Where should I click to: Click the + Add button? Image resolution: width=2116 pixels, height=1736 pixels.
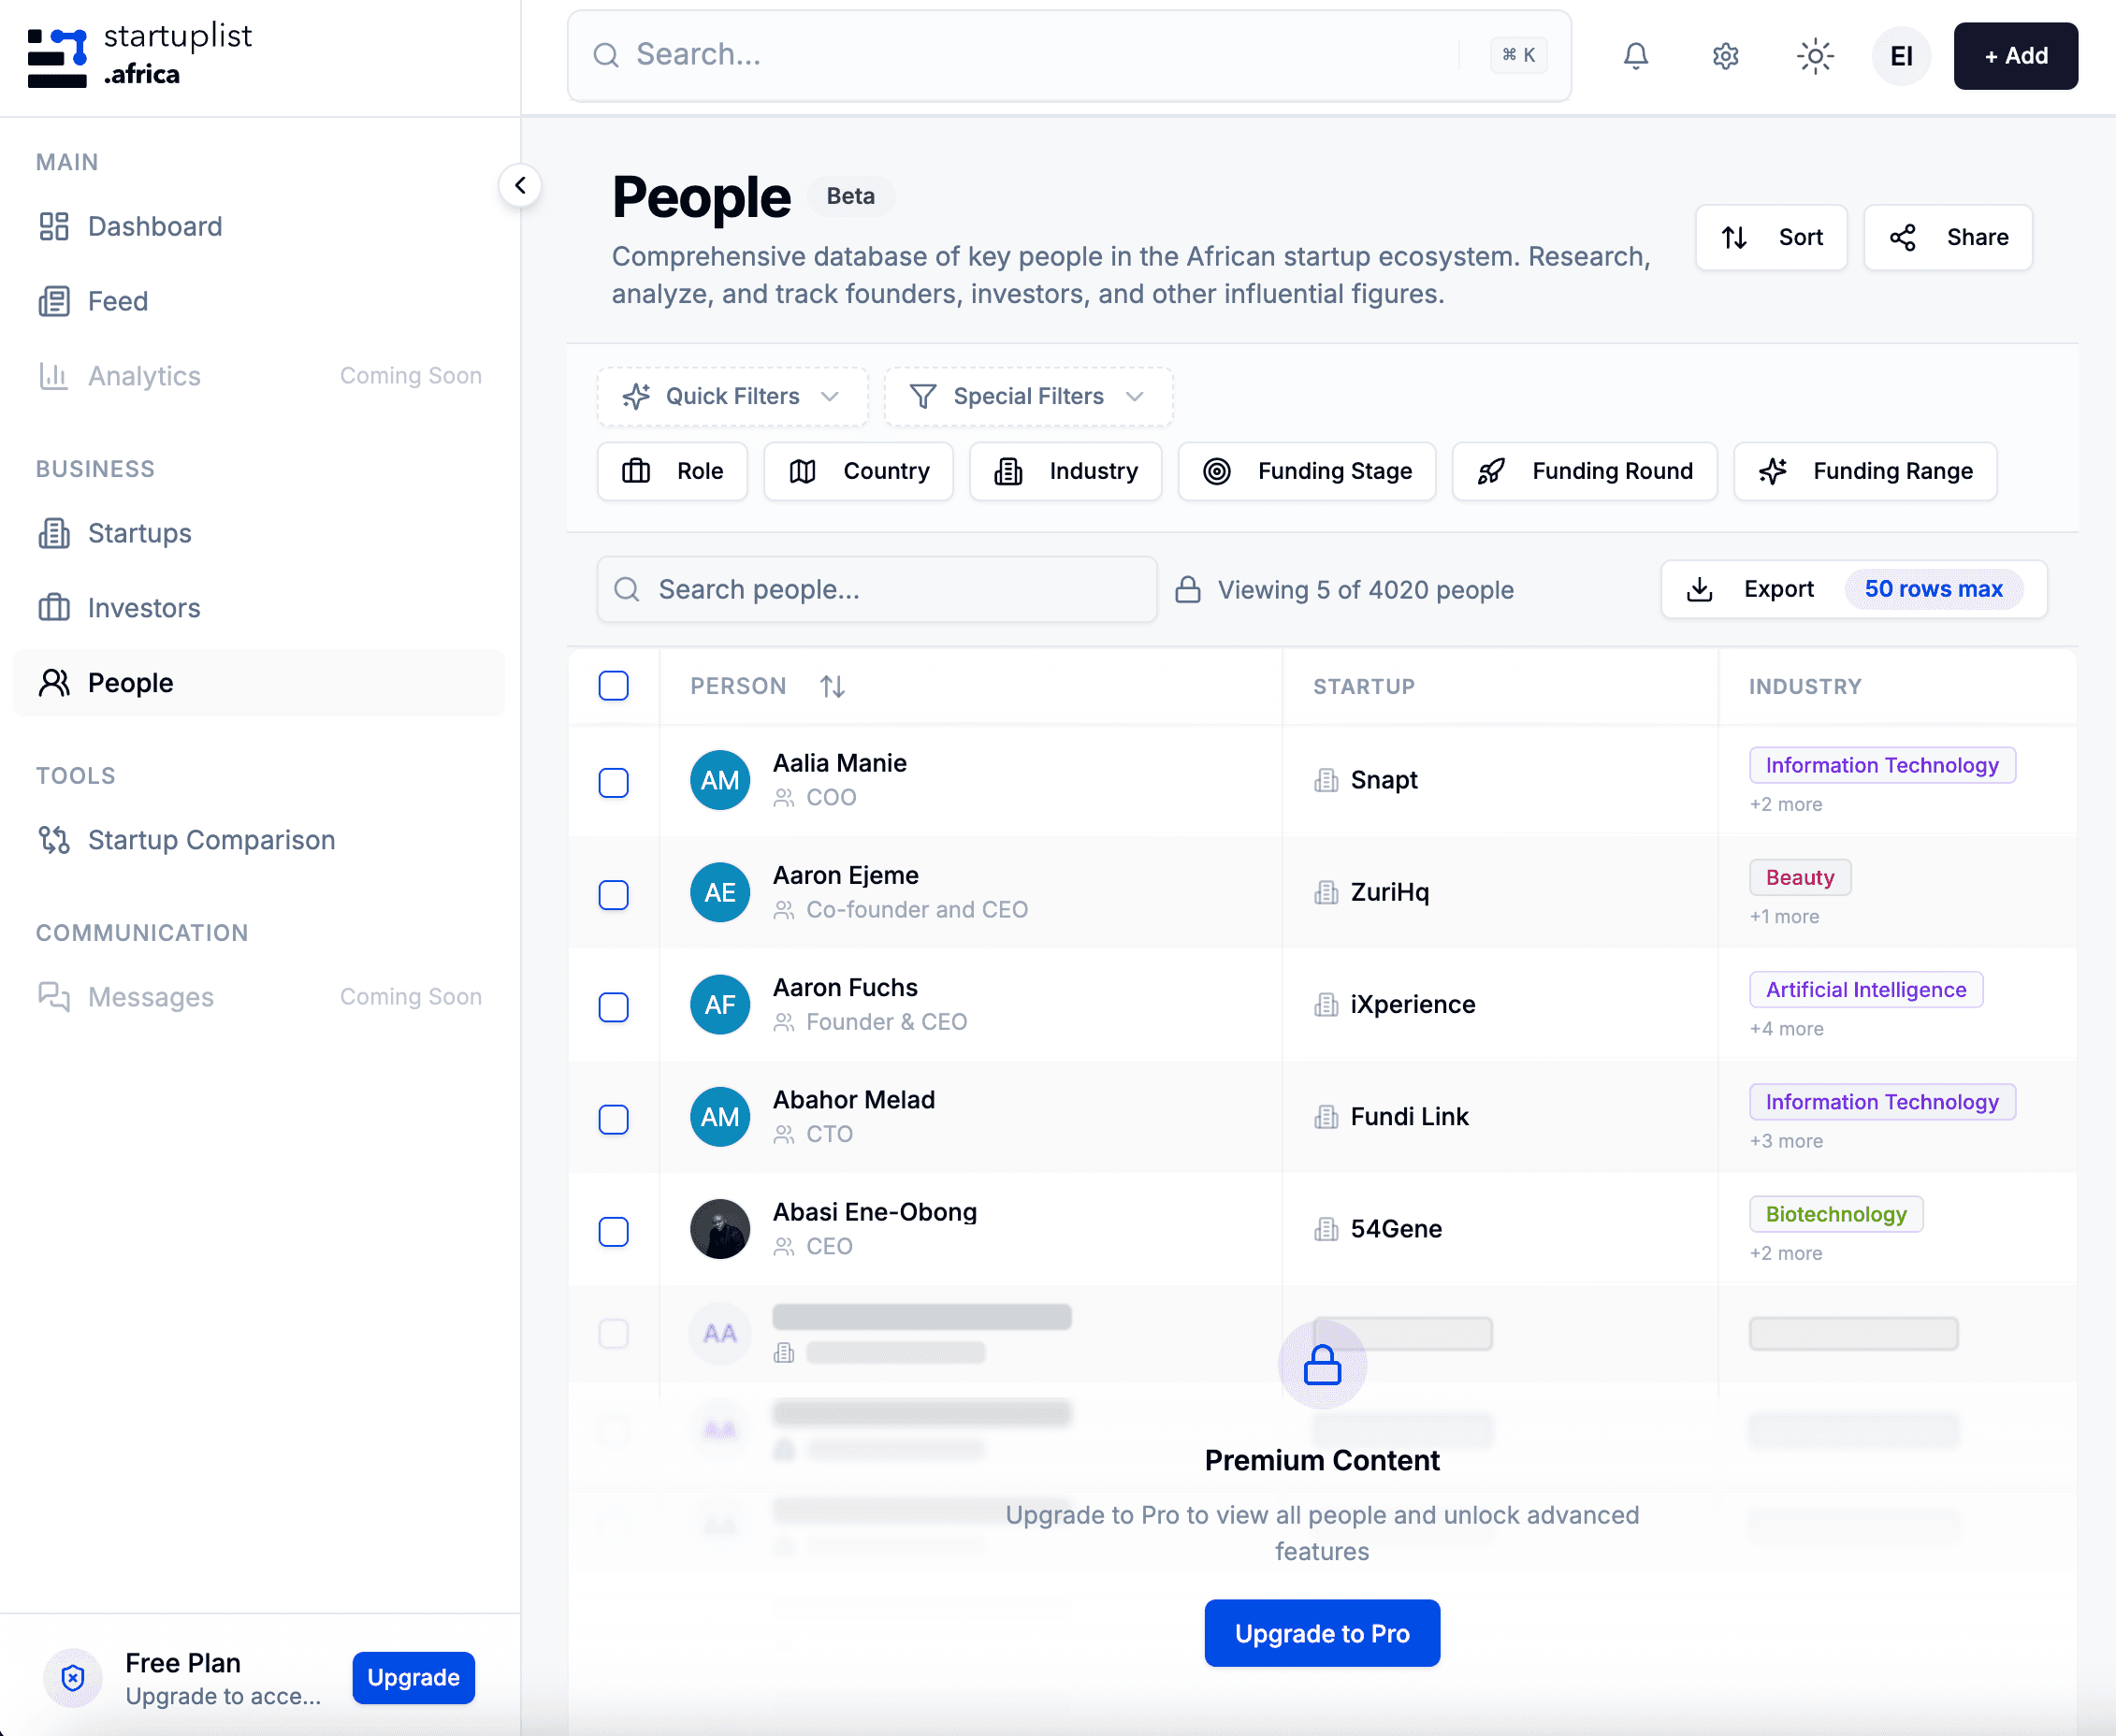(2015, 56)
